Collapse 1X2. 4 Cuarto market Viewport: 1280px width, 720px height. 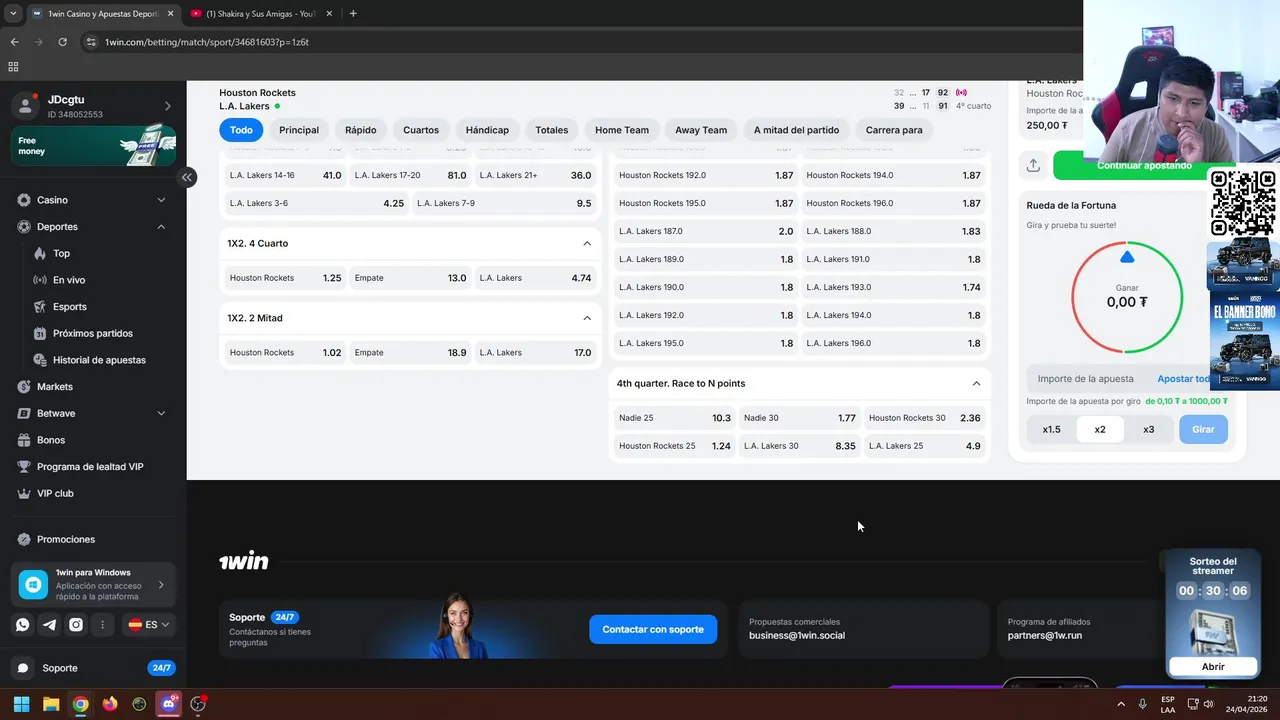pyautogui.click(x=587, y=243)
